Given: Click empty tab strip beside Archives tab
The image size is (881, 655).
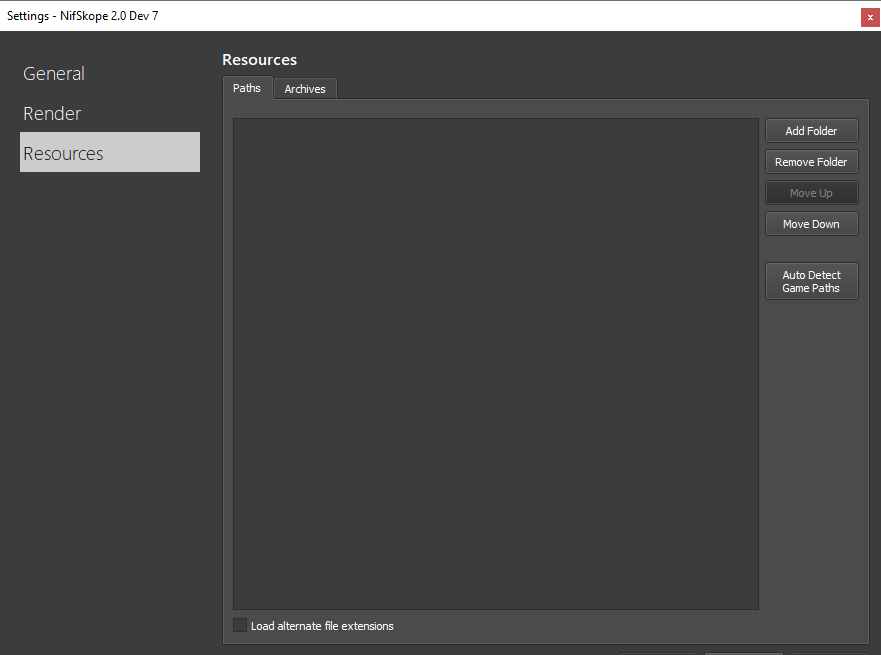Looking at the screenshot, I should tap(600, 88).
